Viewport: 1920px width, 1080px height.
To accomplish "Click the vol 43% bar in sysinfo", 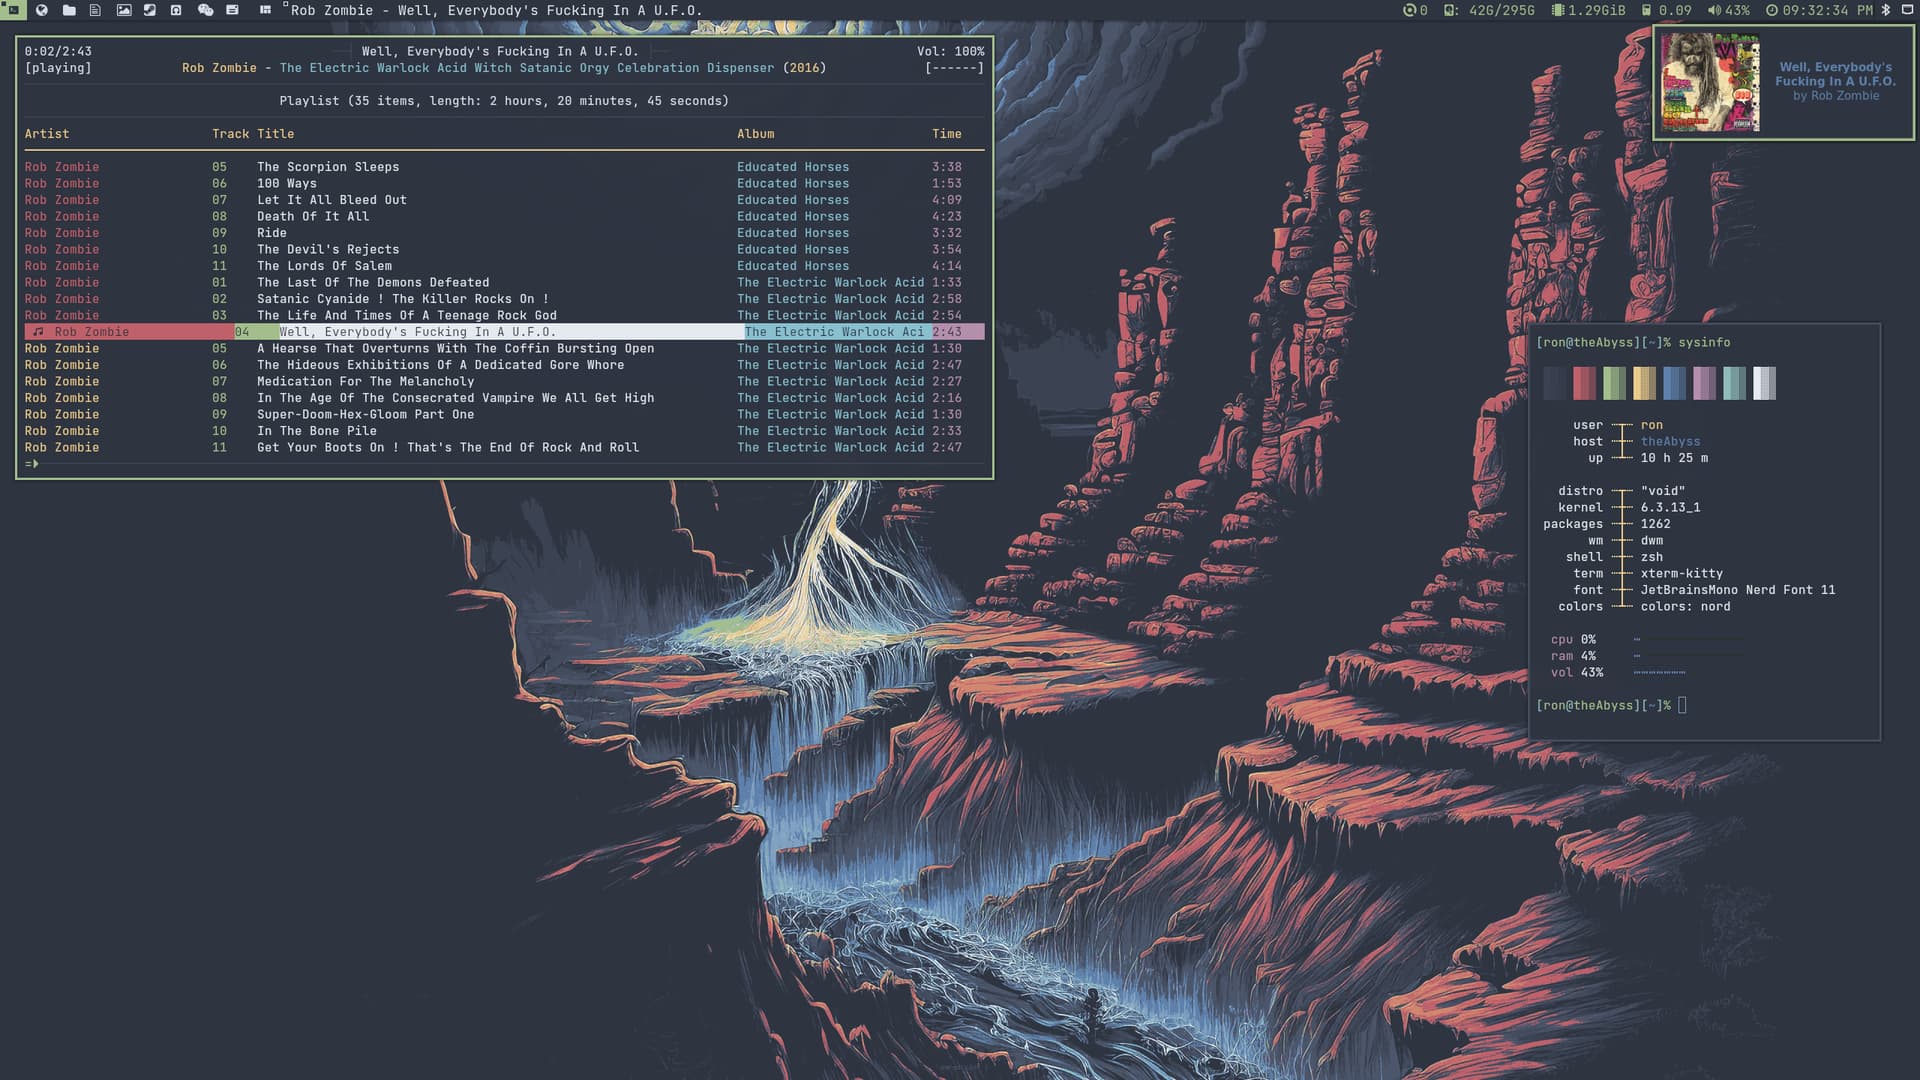I will coord(1660,673).
